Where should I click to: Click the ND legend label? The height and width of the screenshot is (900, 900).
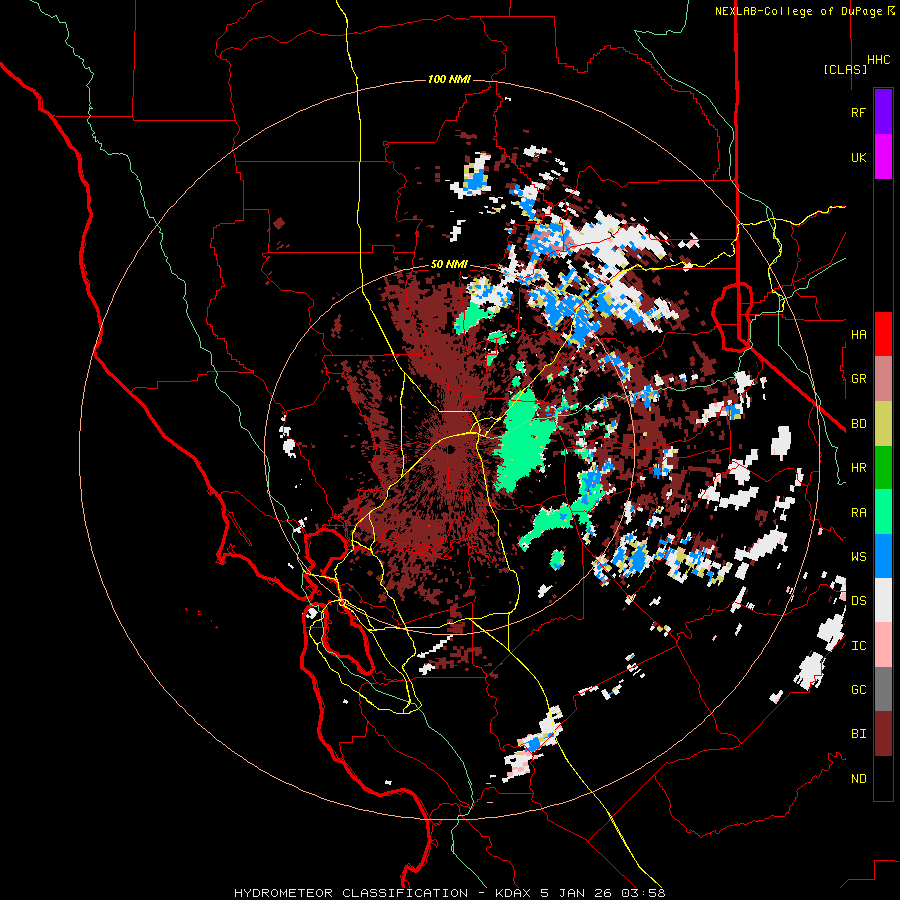click(858, 779)
